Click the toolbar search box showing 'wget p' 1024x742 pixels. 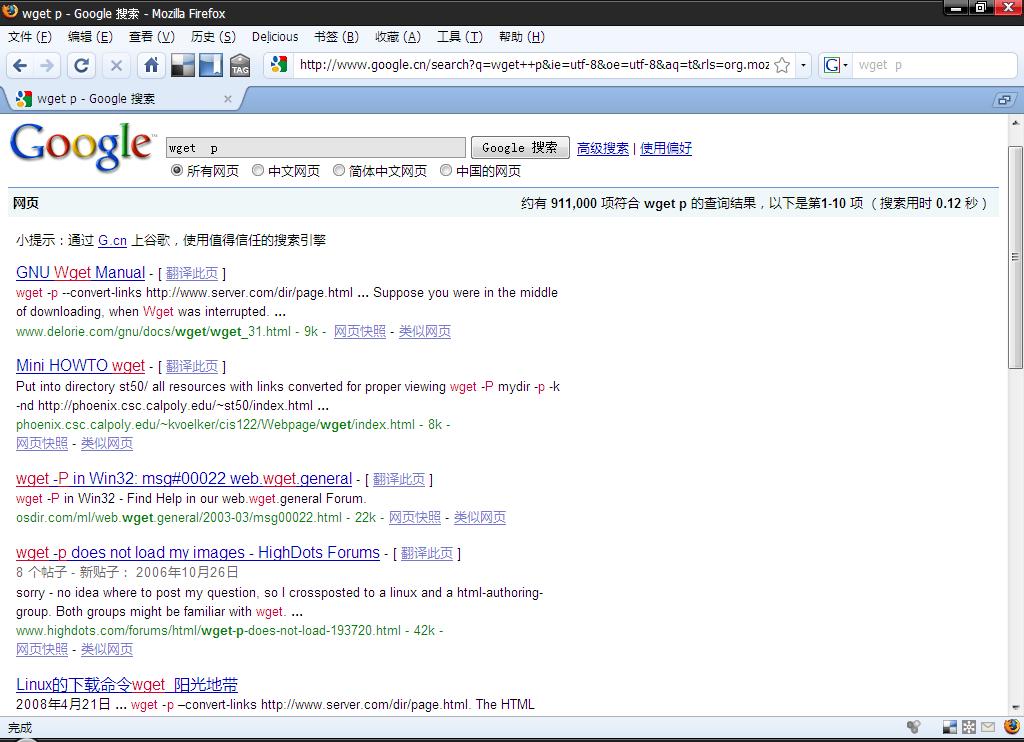(935, 65)
